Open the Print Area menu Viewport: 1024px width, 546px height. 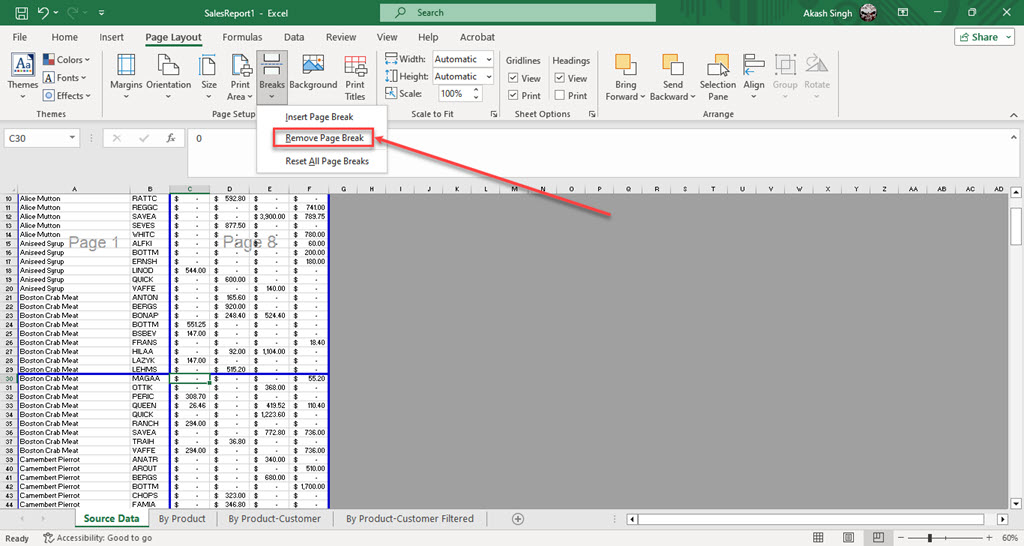point(240,77)
